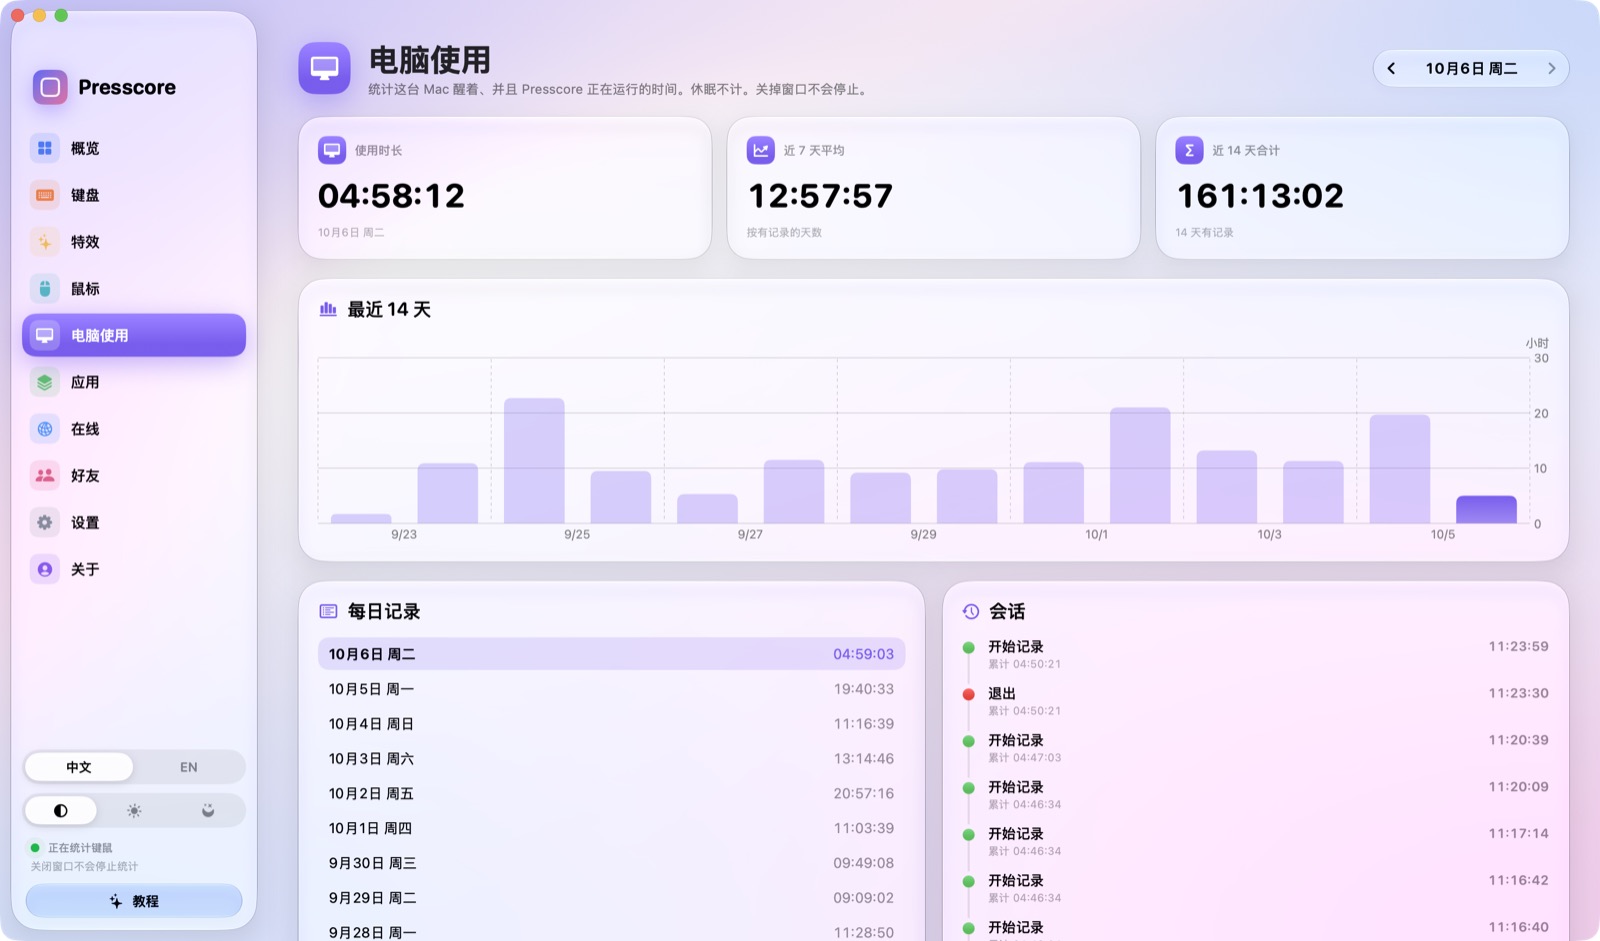Click the Presscore logo icon
This screenshot has height=941, width=1600.
tap(50, 87)
